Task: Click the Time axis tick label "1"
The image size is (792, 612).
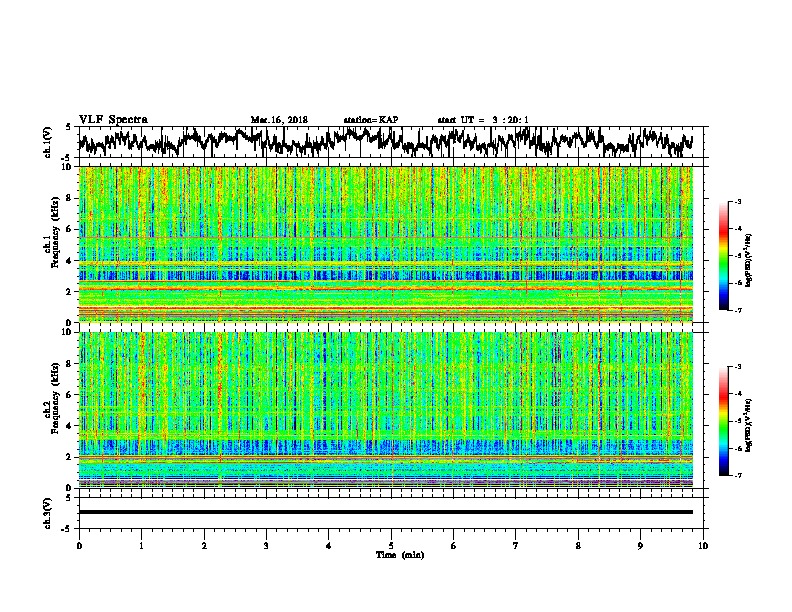Action: [x=141, y=546]
